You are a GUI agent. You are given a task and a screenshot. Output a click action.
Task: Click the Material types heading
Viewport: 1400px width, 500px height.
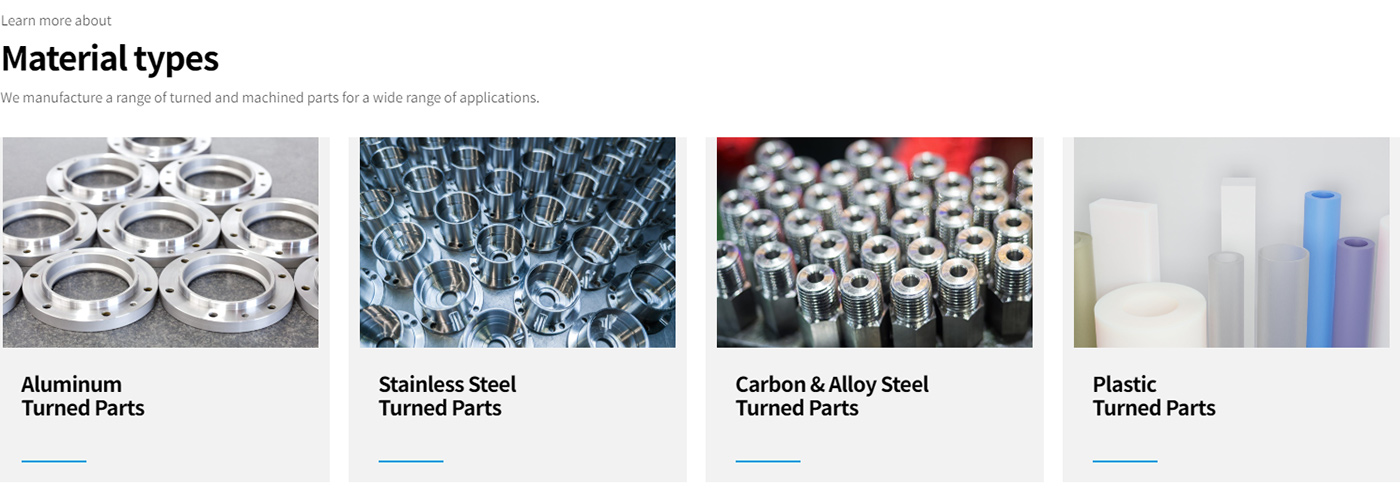110,58
